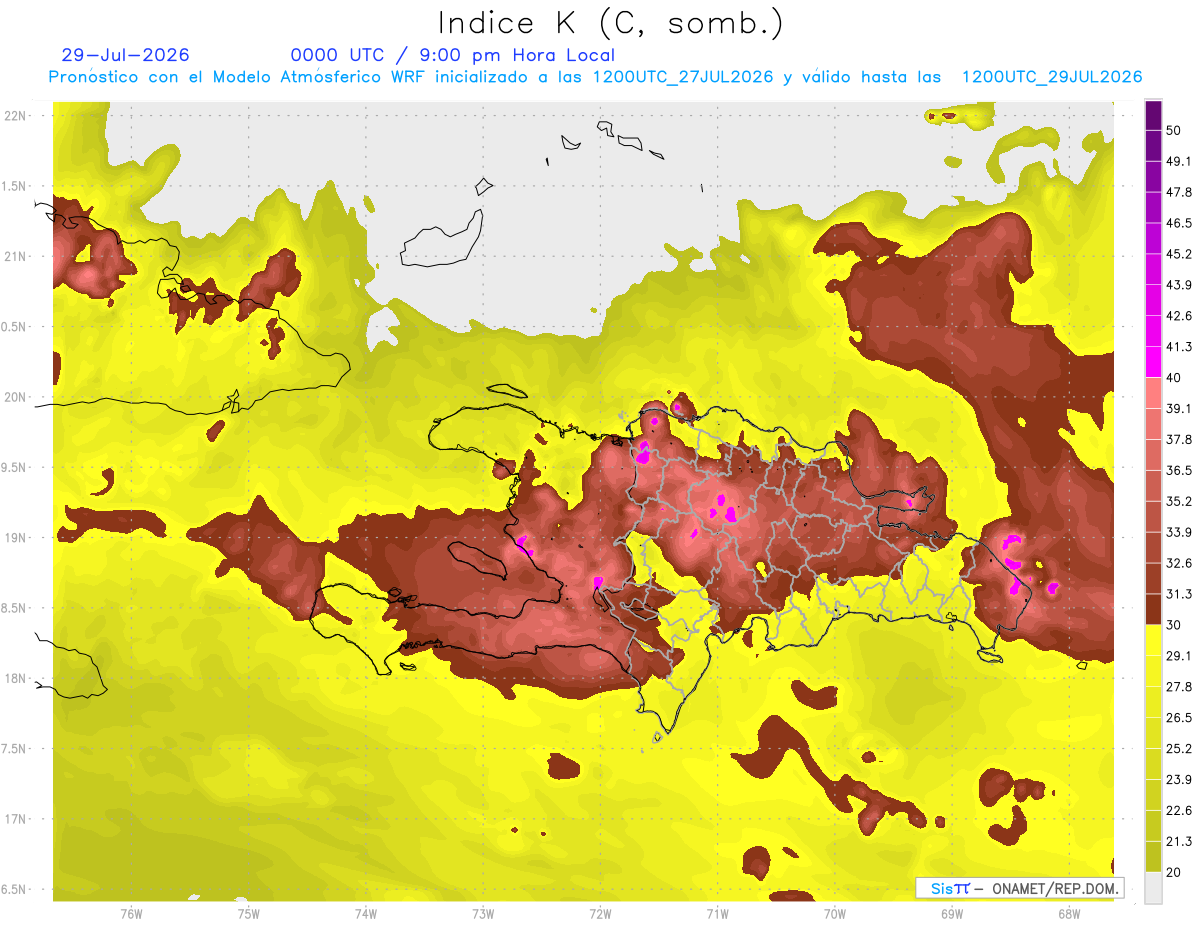This screenshot has width=1200, height=927.
Task: Click the legend value '43.9'
Action: (x=1178, y=285)
